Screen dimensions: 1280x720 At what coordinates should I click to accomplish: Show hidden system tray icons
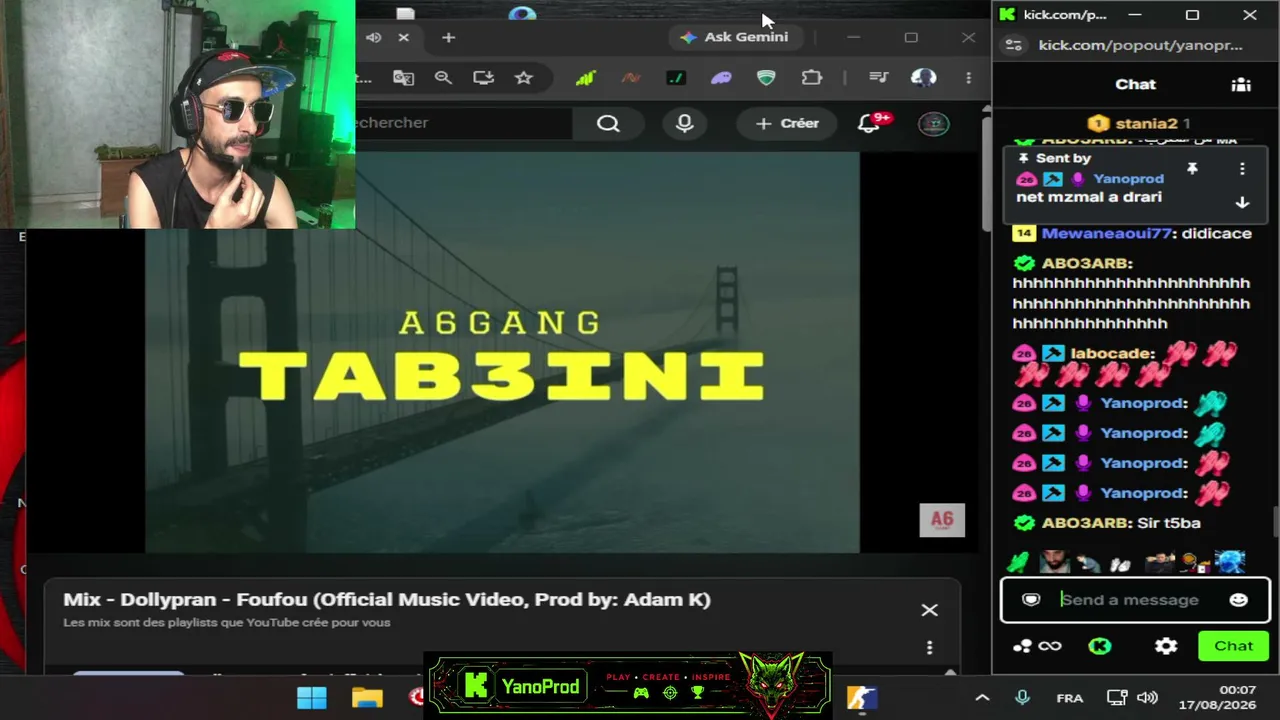point(982,698)
